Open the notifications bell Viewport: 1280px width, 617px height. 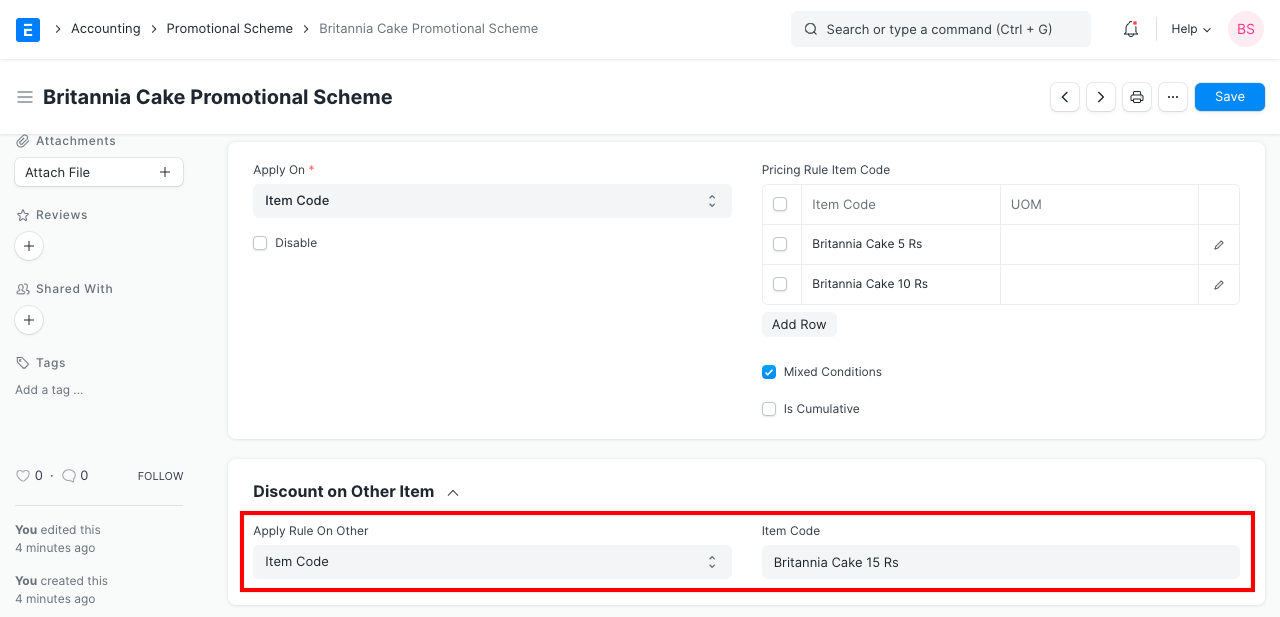click(x=1130, y=29)
